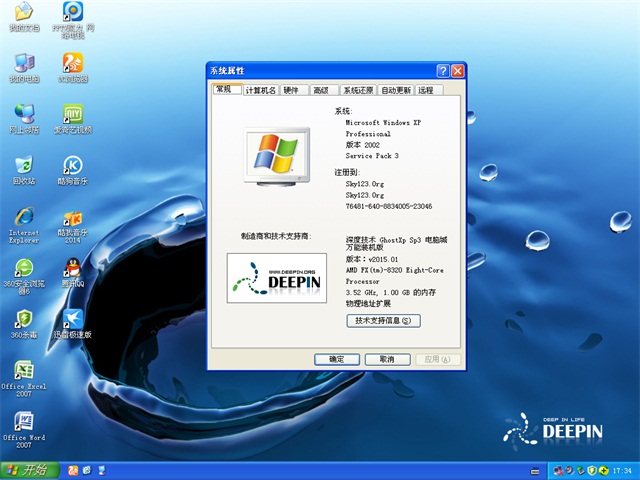Open the 系统还原 tab

[358, 90]
